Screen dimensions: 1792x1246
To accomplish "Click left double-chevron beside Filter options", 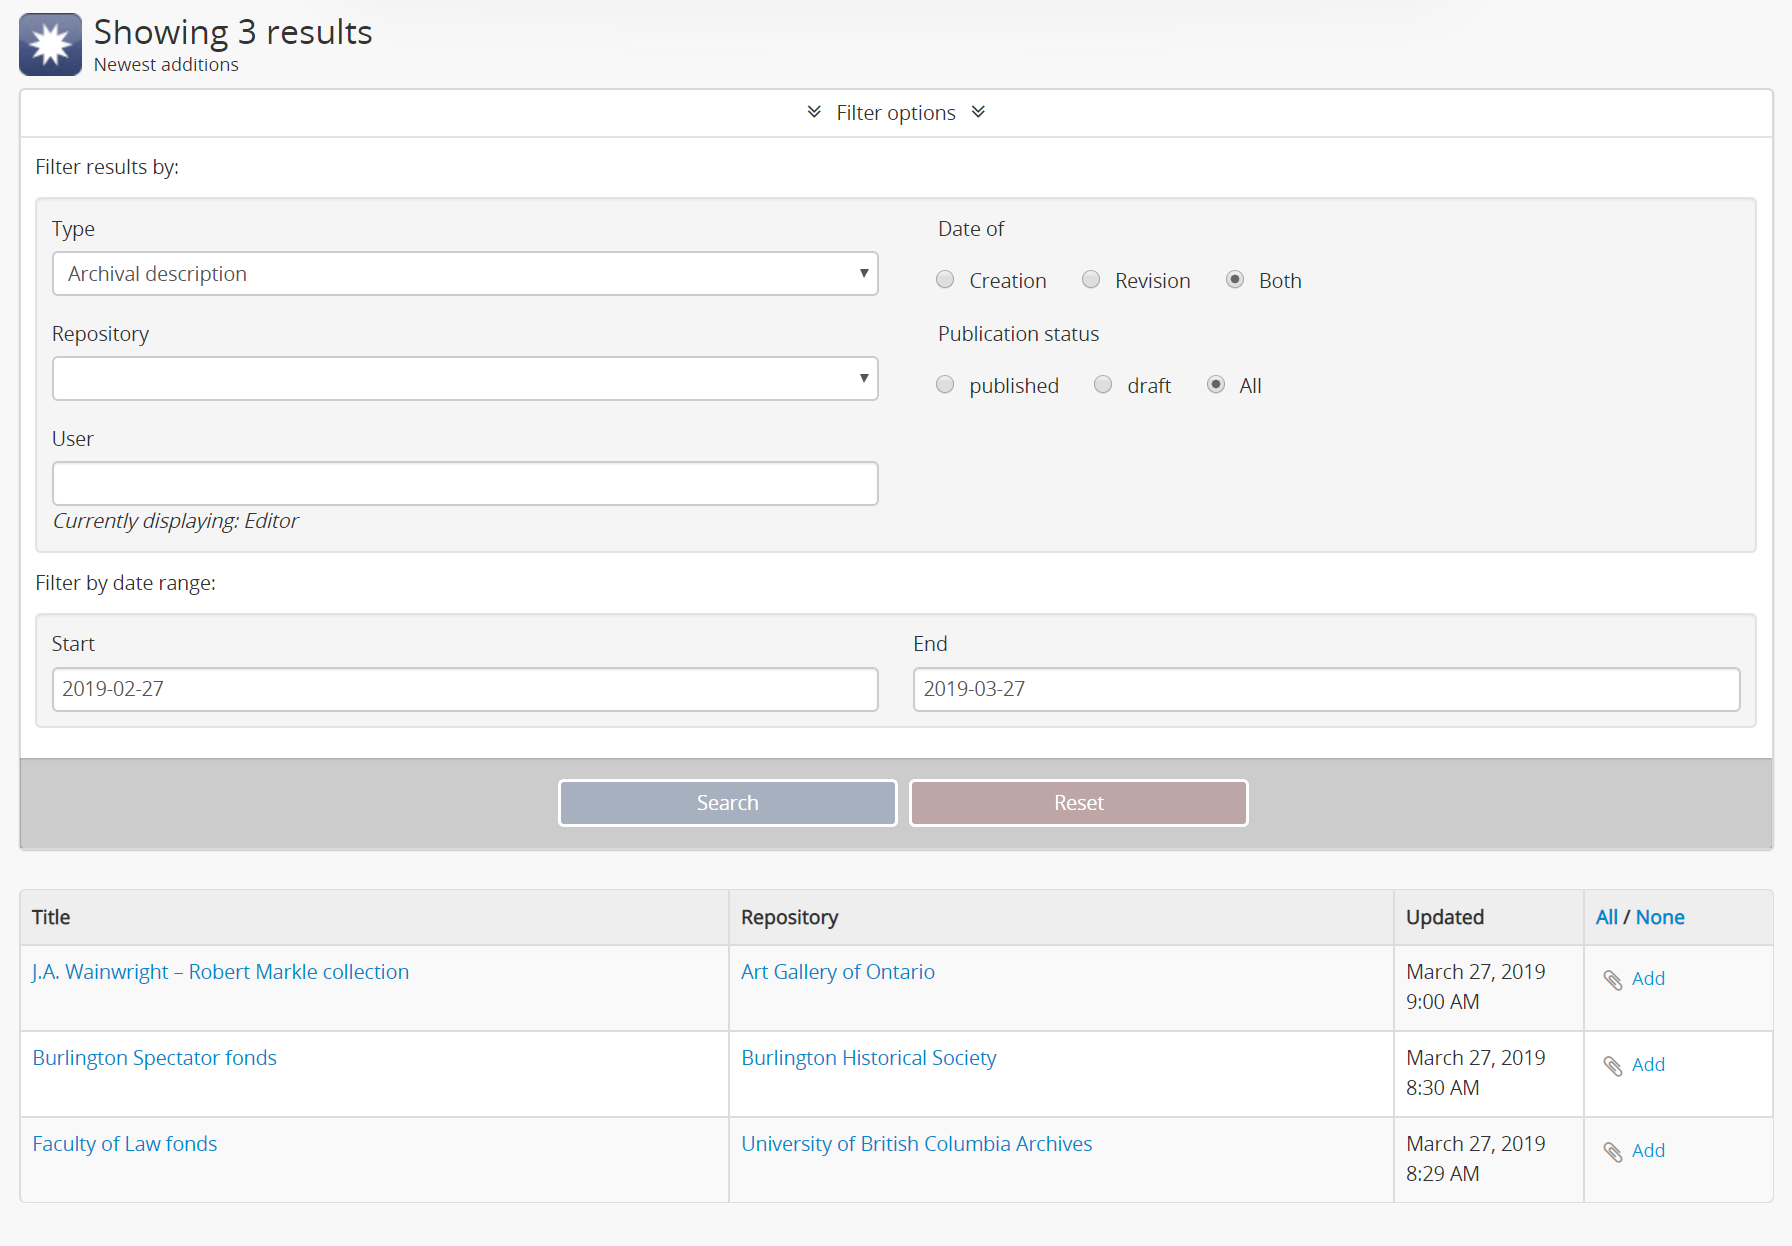I will pos(814,112).
